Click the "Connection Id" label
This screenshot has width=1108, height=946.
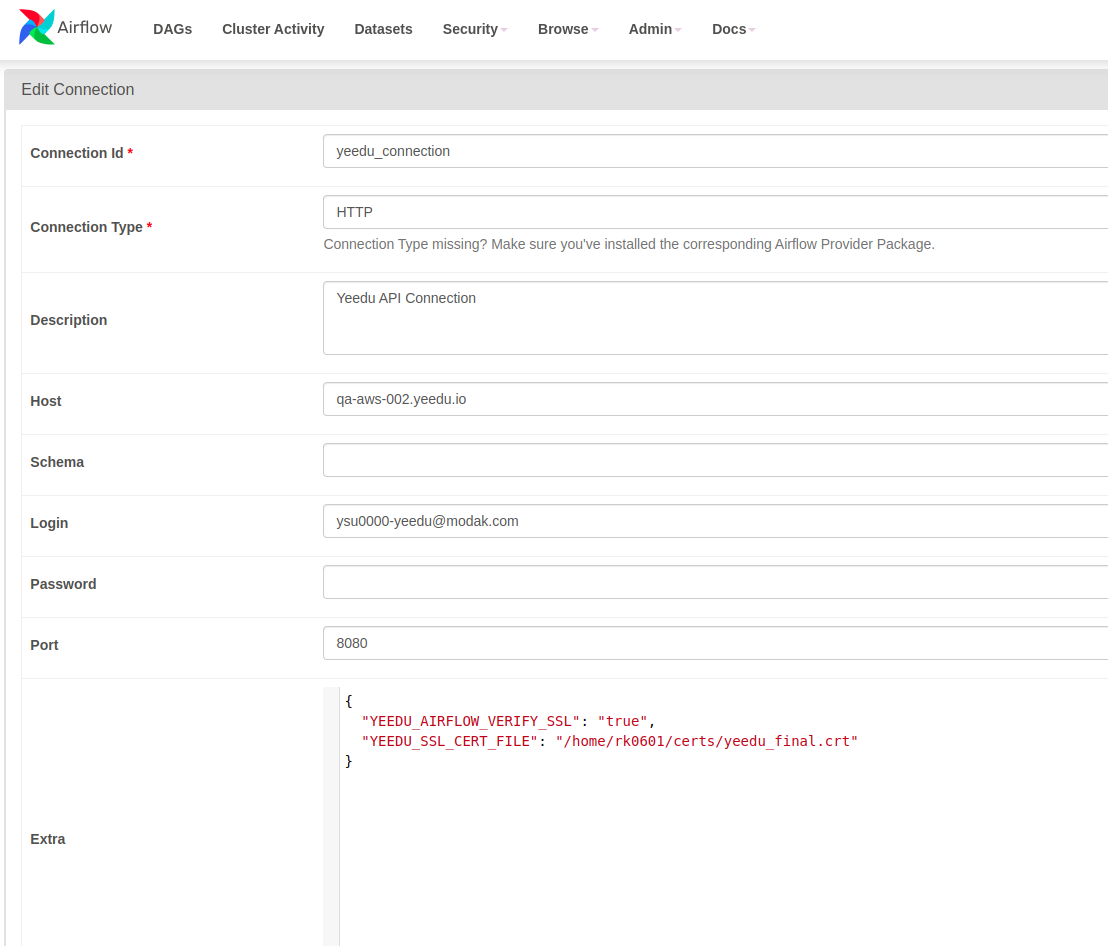(x=77, y=153)
